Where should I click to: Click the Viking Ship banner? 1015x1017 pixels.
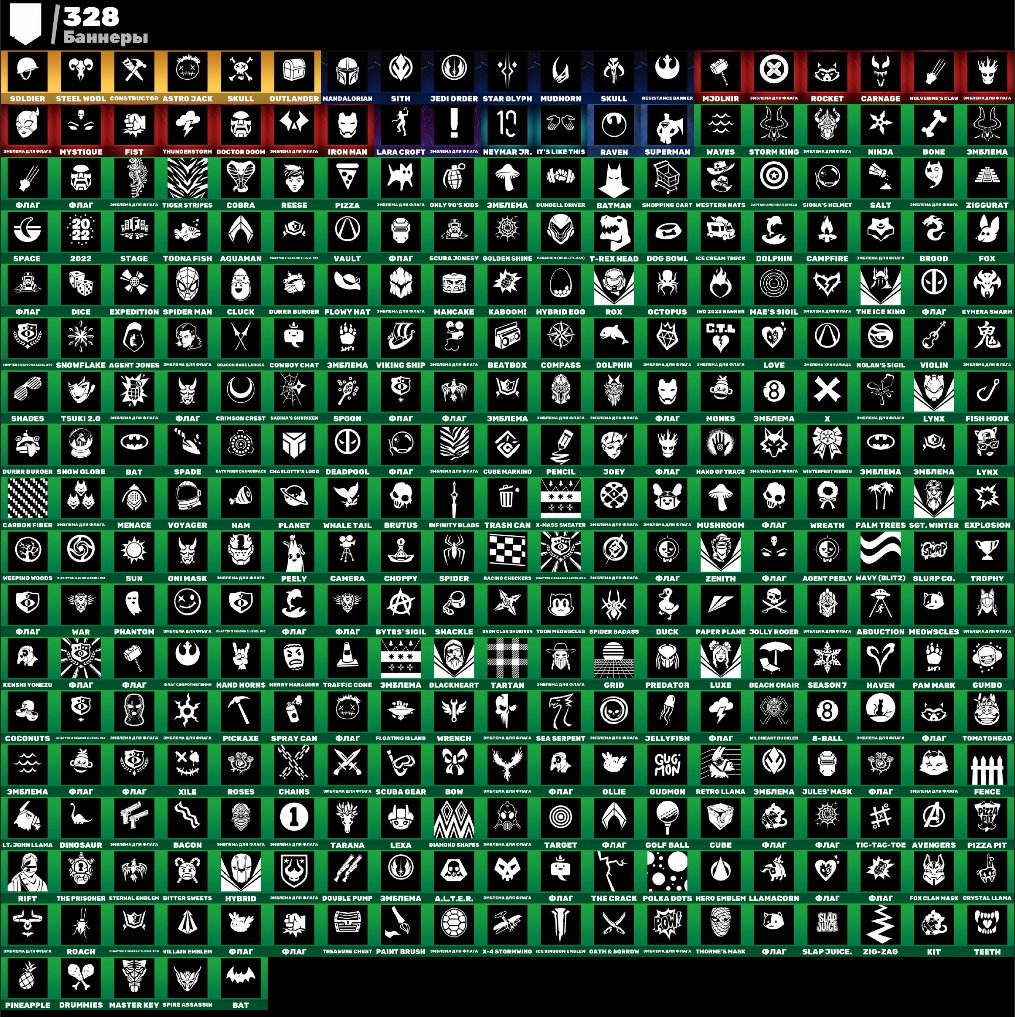click(401, 338)
